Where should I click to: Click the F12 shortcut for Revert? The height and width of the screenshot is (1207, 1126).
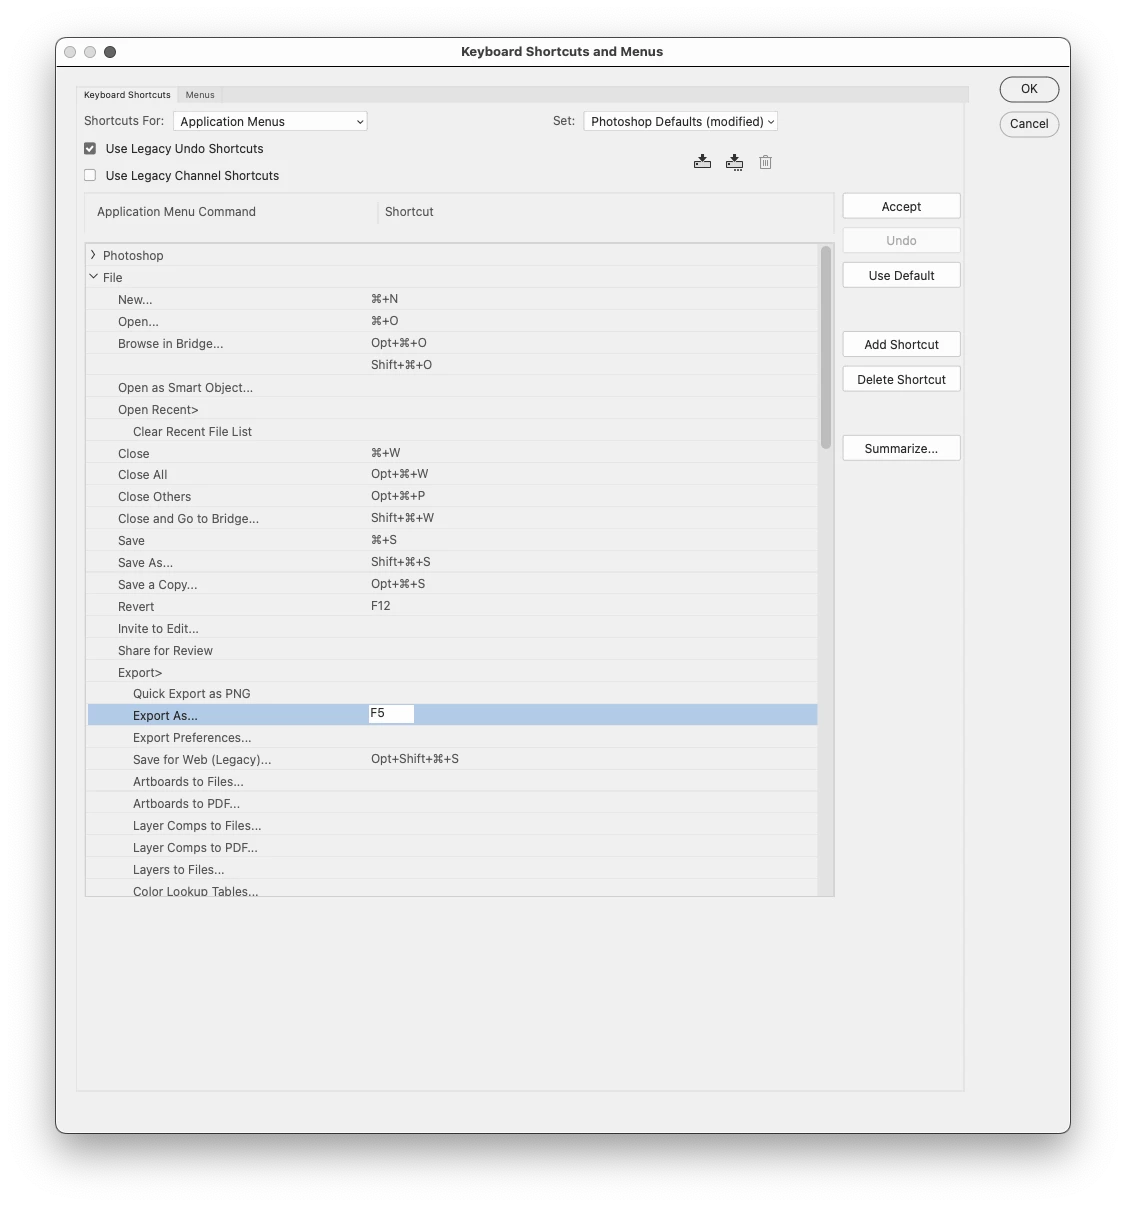[381, 606]
